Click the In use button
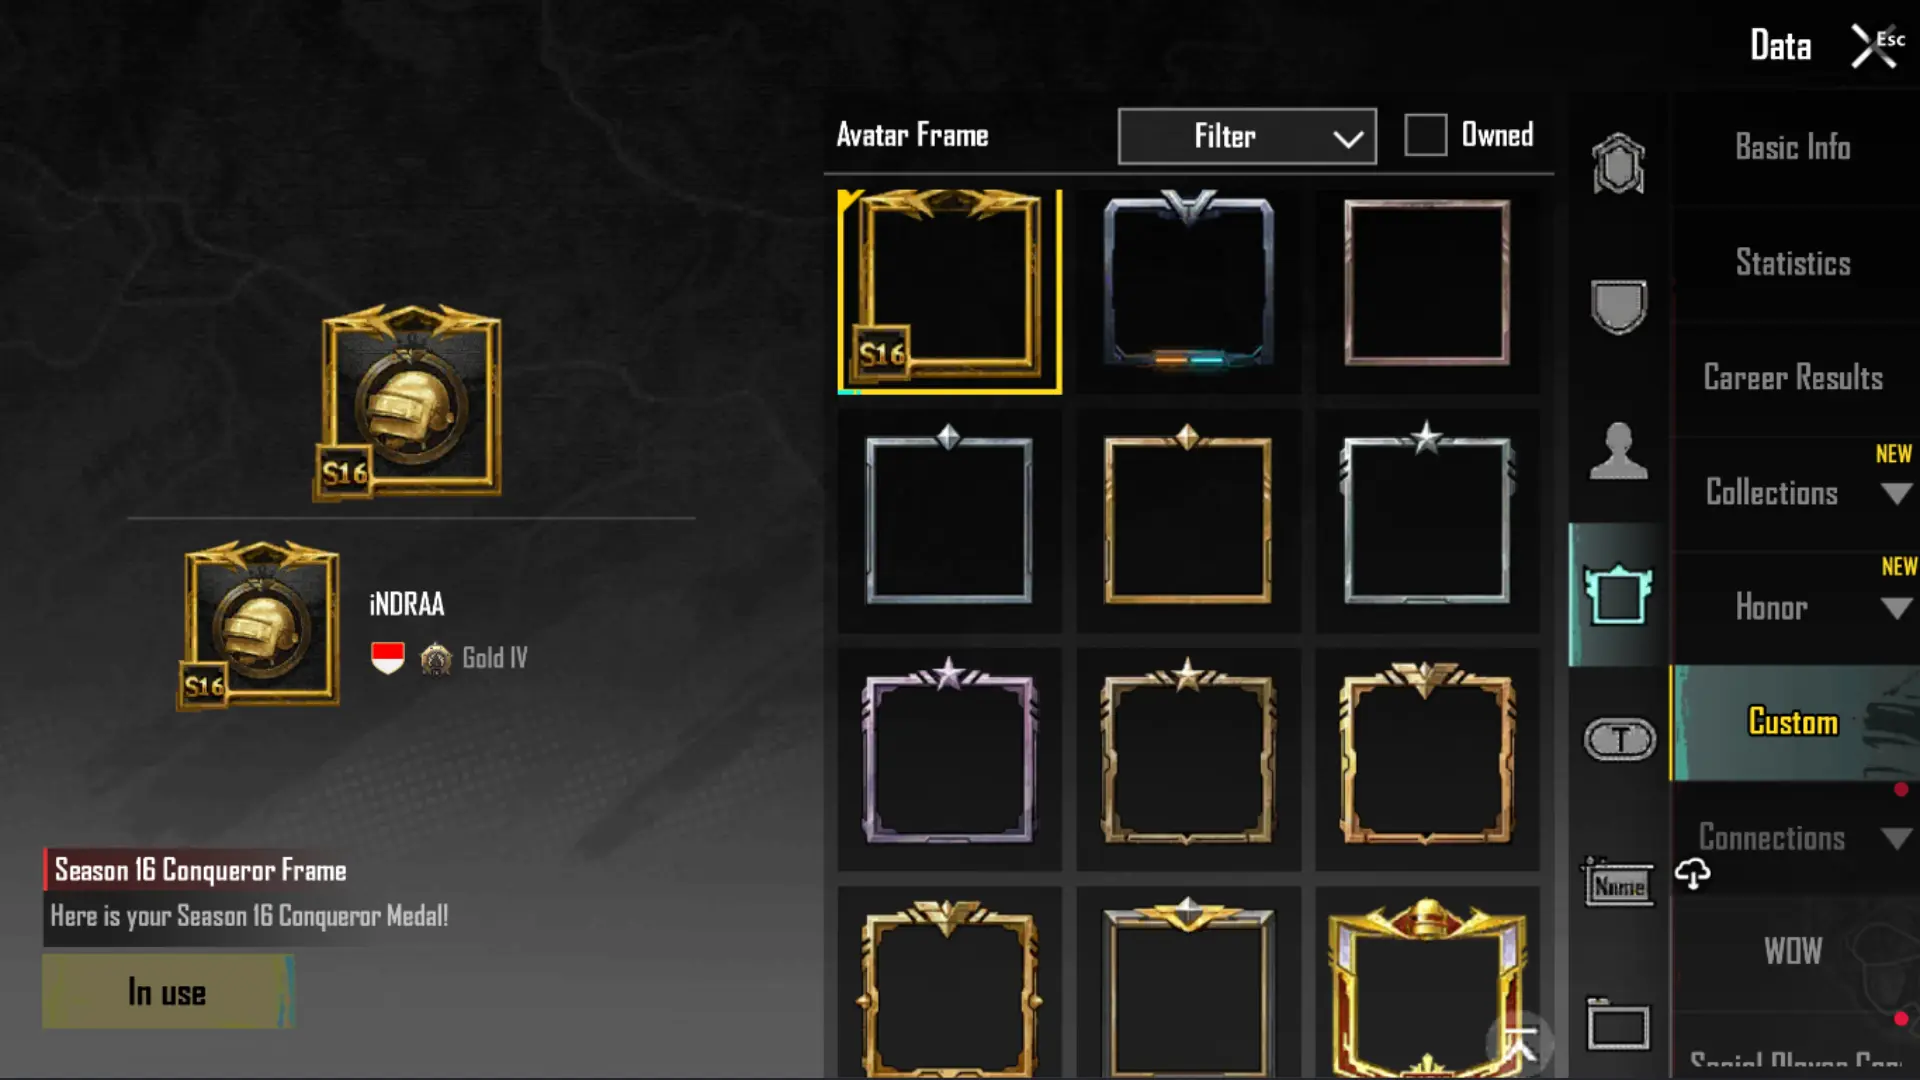Screen dimensions: 1920x1080 pos(168,992)
